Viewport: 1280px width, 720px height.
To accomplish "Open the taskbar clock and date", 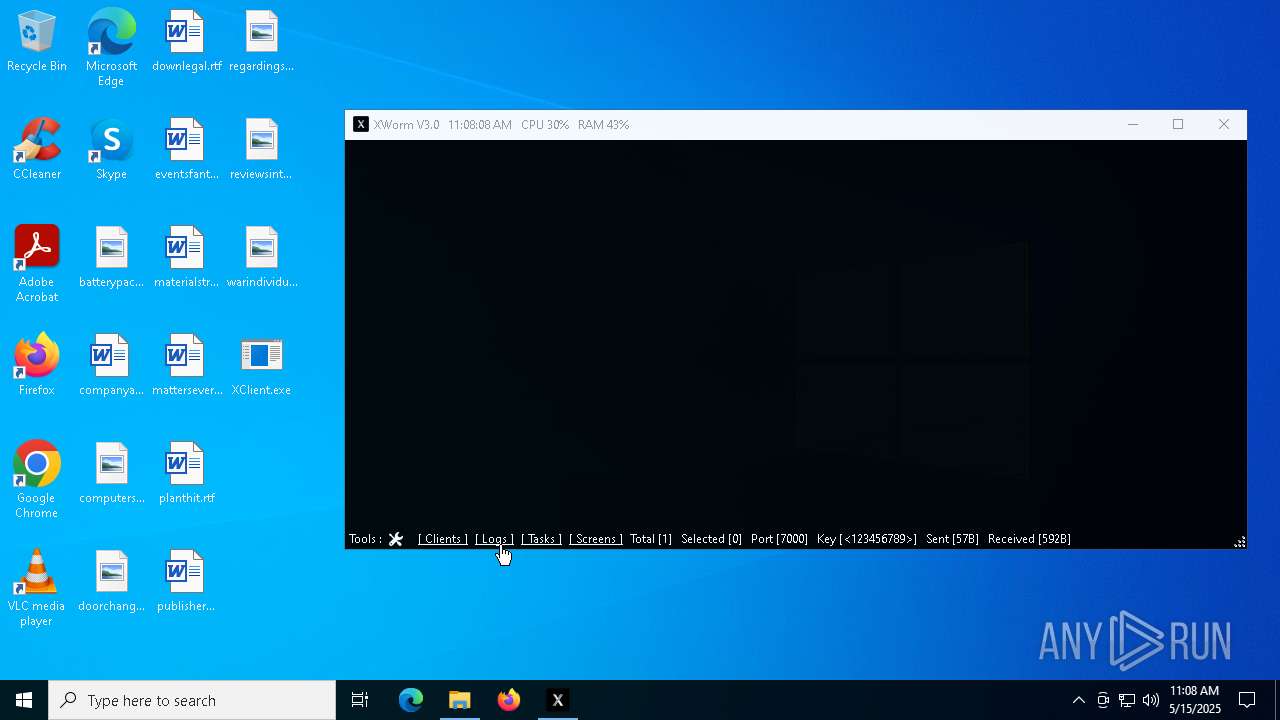I will tap(1195, 700).
